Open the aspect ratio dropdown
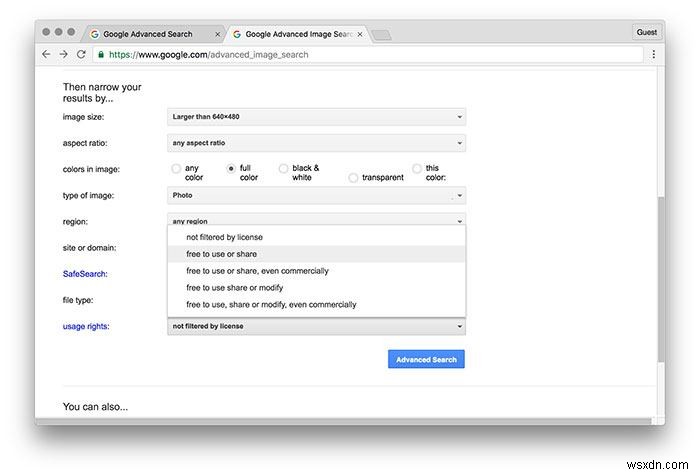 coord(317,143)
